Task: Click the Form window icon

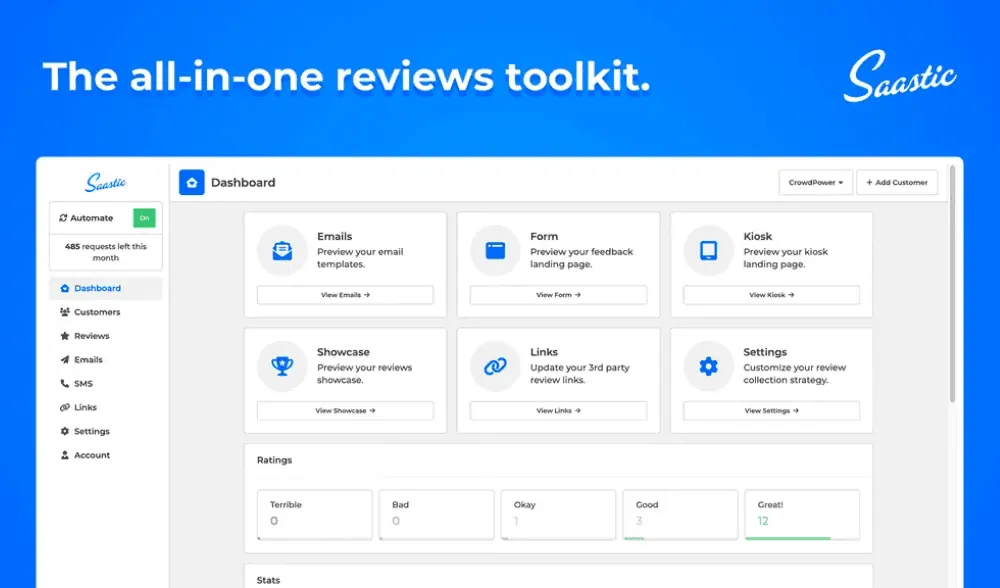Action: 495,251
